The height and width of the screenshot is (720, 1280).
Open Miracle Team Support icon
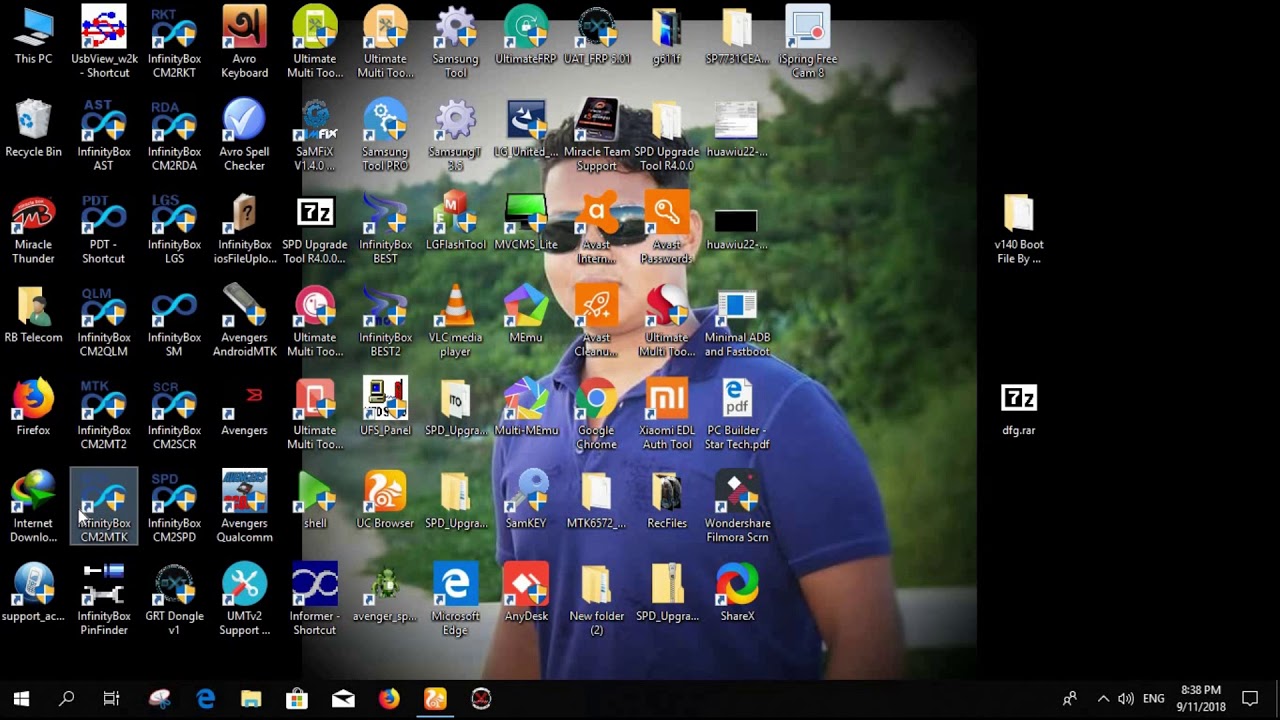click(x=597, y=136)
